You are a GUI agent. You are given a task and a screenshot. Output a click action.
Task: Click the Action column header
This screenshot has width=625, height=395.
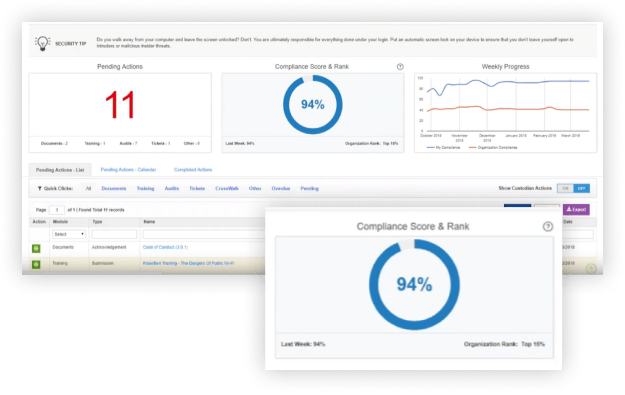point(39,222)
